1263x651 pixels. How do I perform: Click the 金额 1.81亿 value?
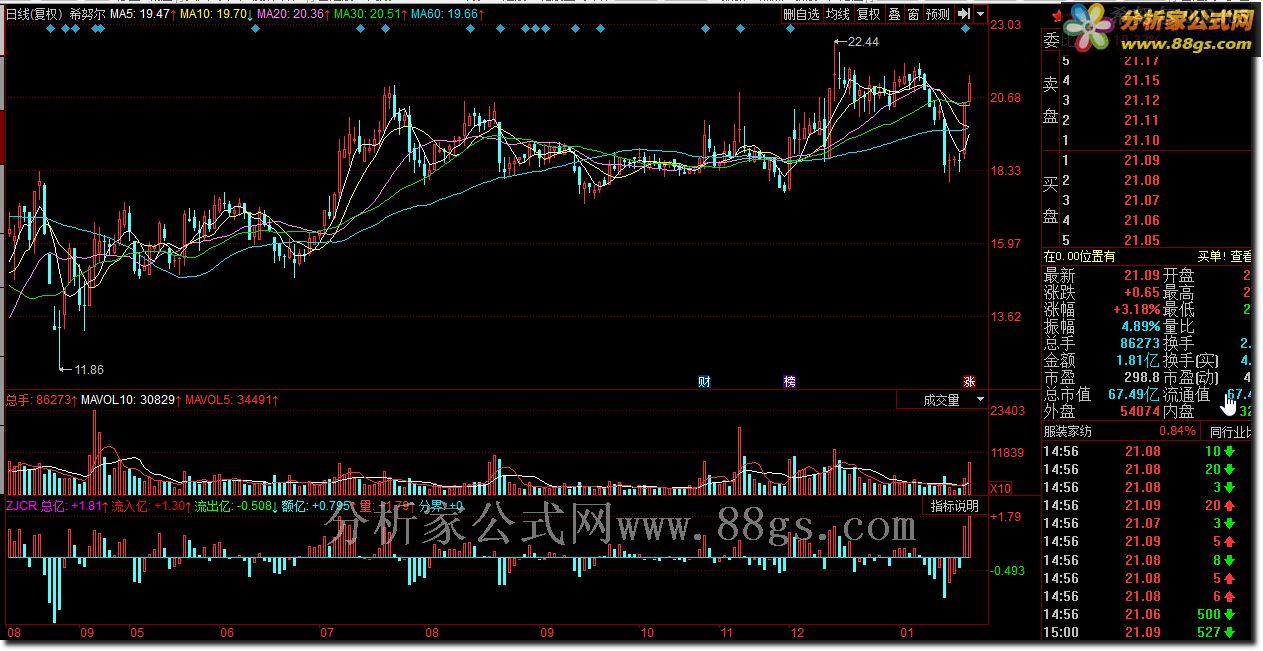coord(1138,360)
